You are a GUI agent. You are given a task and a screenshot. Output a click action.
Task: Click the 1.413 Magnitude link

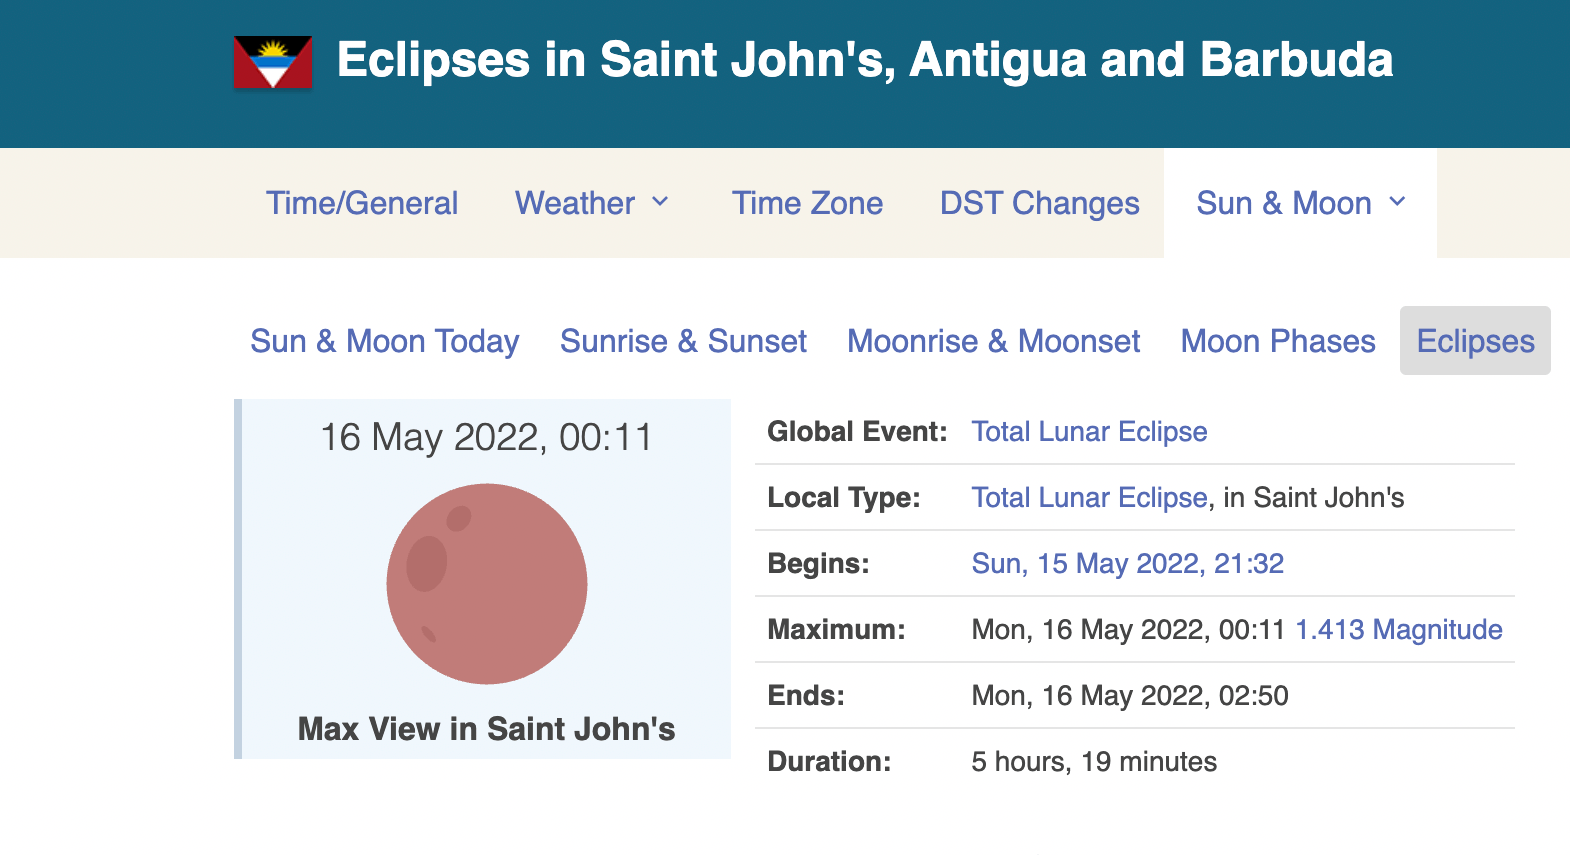(x=1398, y=629)
